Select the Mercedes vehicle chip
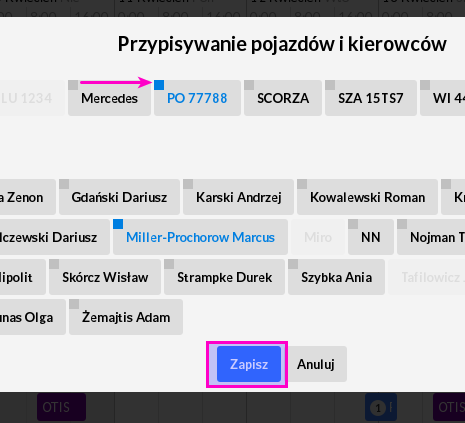Screen dimensions: 465x423 (x=109, y=98)
